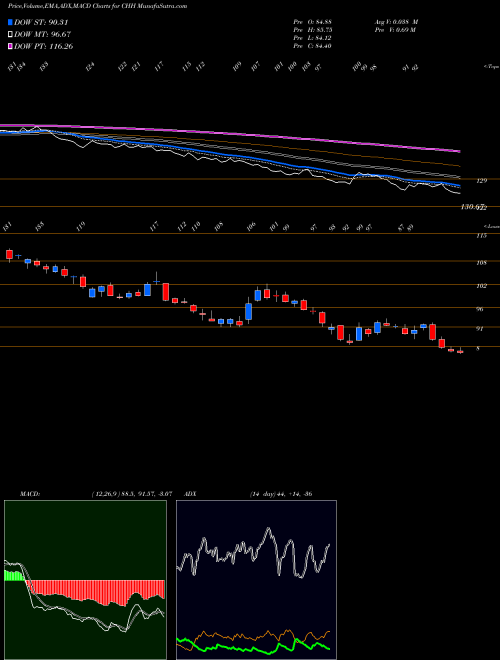Click the white DOW MT legend swatch
Image resolution: width=500 pixels, height=660 pixels.
coord(11,34)
